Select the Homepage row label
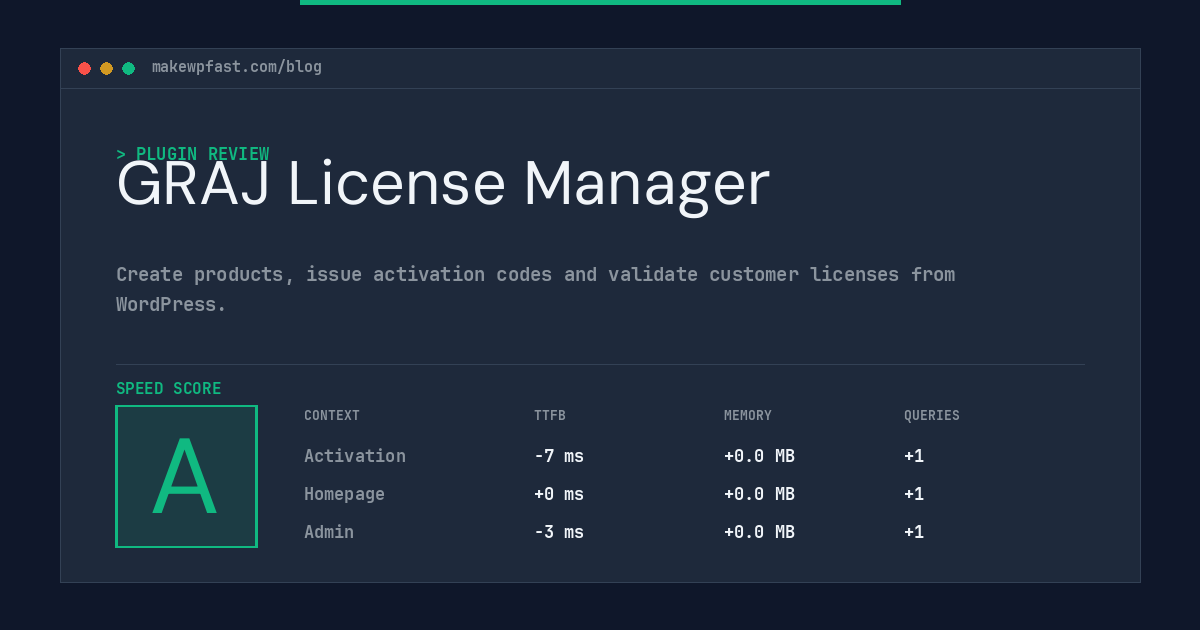1200x630 pixels. pyautogui.click(x=344, y=494)
